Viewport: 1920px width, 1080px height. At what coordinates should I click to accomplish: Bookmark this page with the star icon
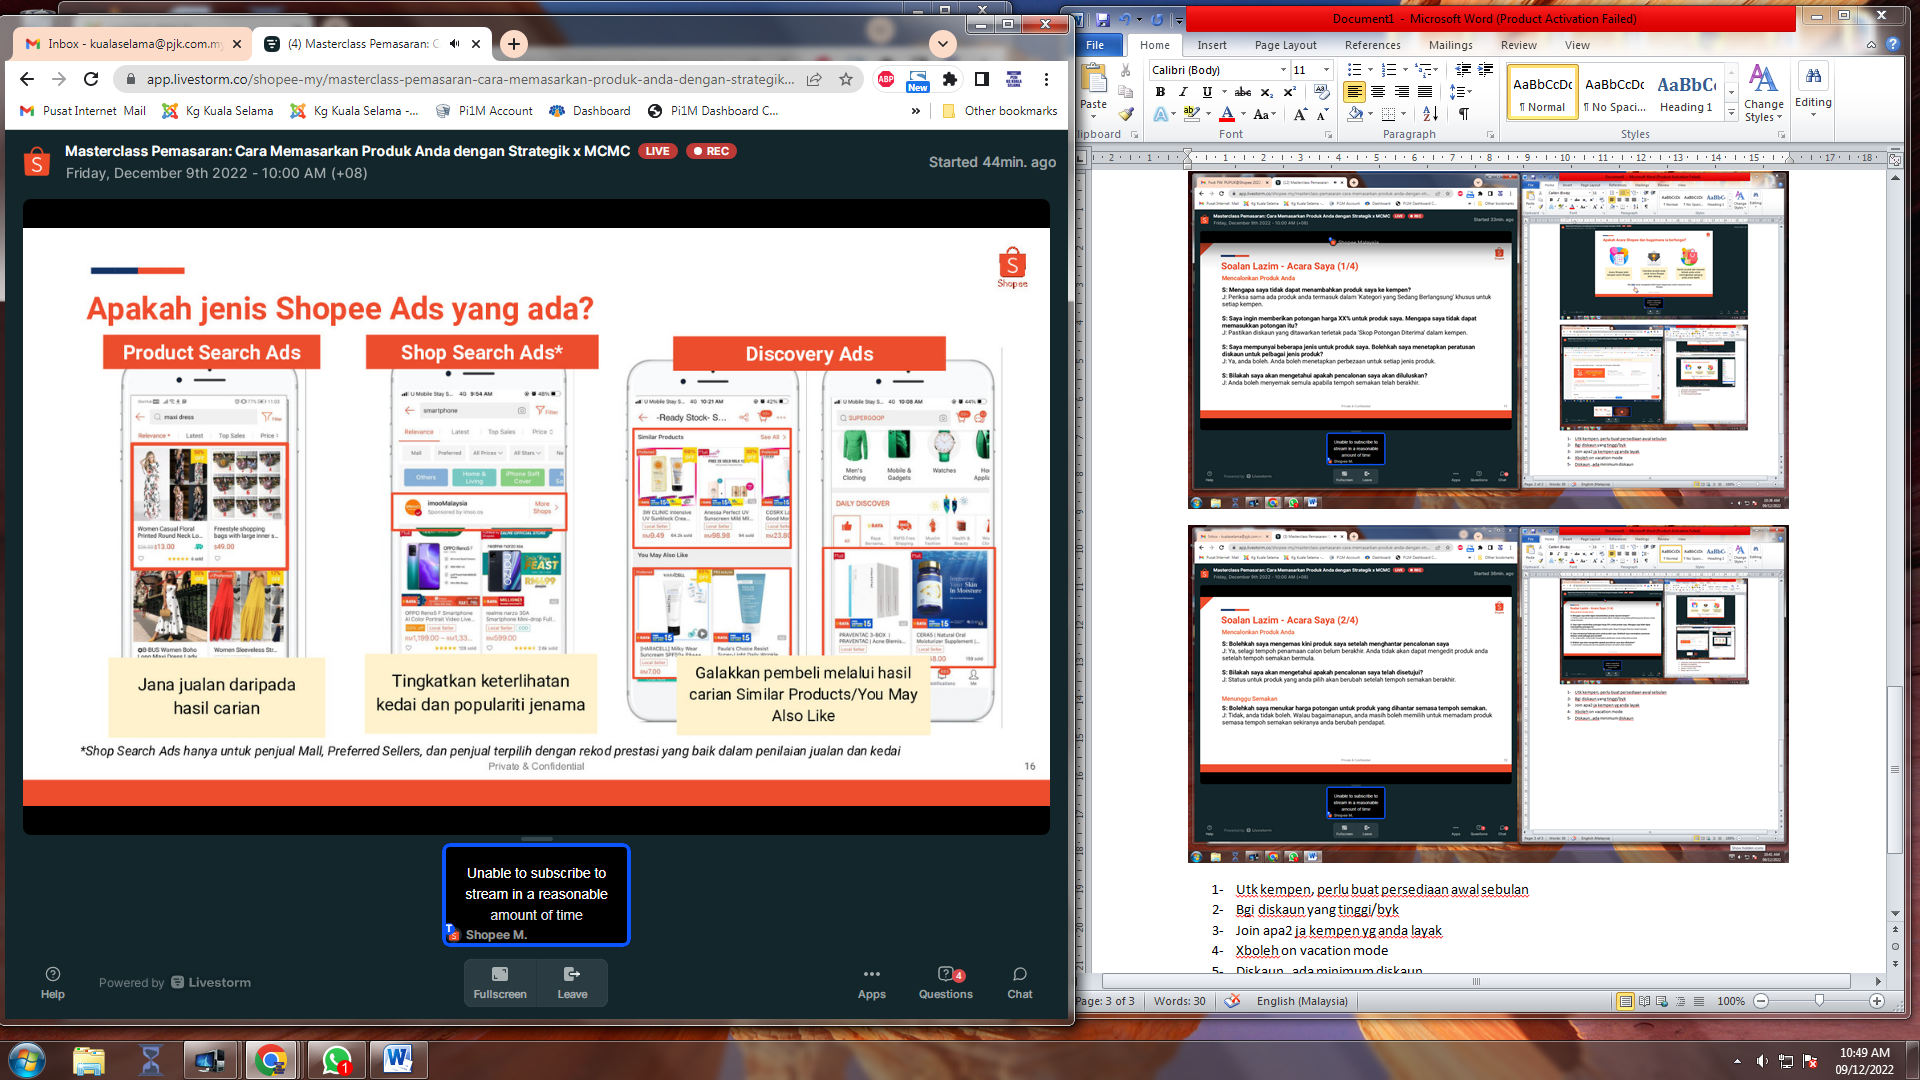[846, 79]
